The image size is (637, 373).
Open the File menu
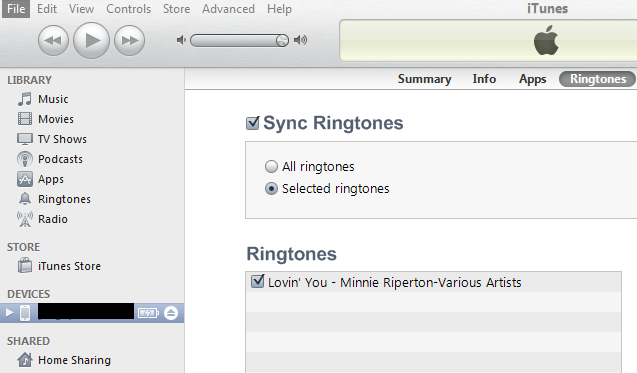tap(16, 9)
